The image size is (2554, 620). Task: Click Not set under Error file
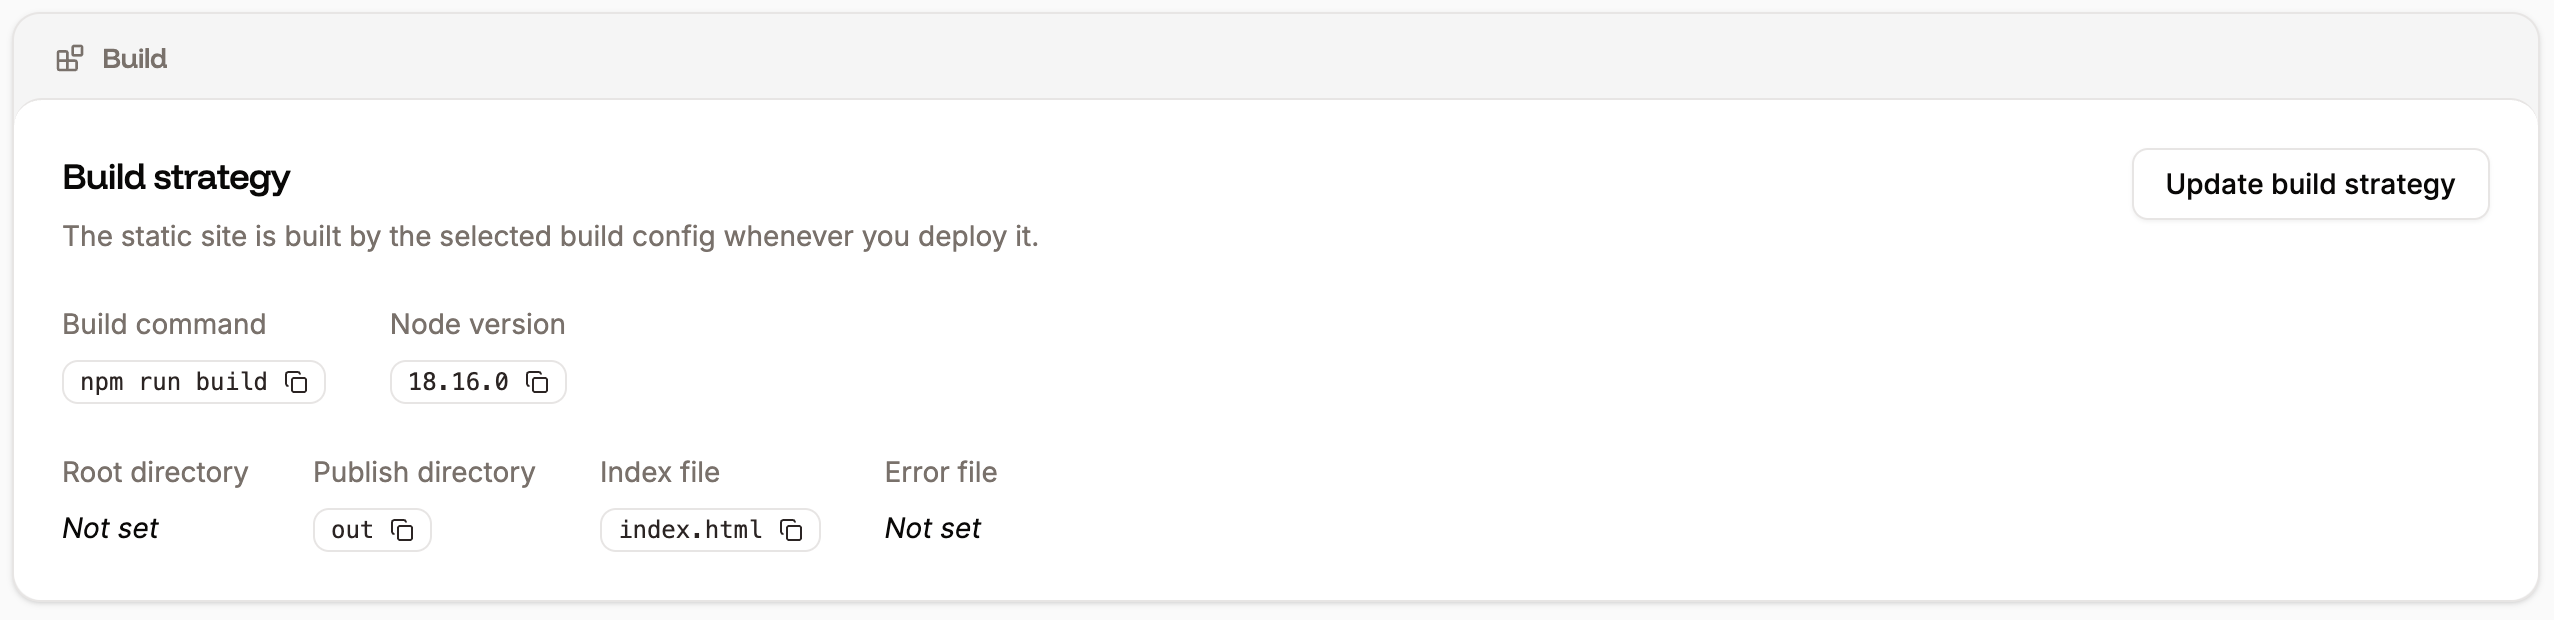[931, 528]
